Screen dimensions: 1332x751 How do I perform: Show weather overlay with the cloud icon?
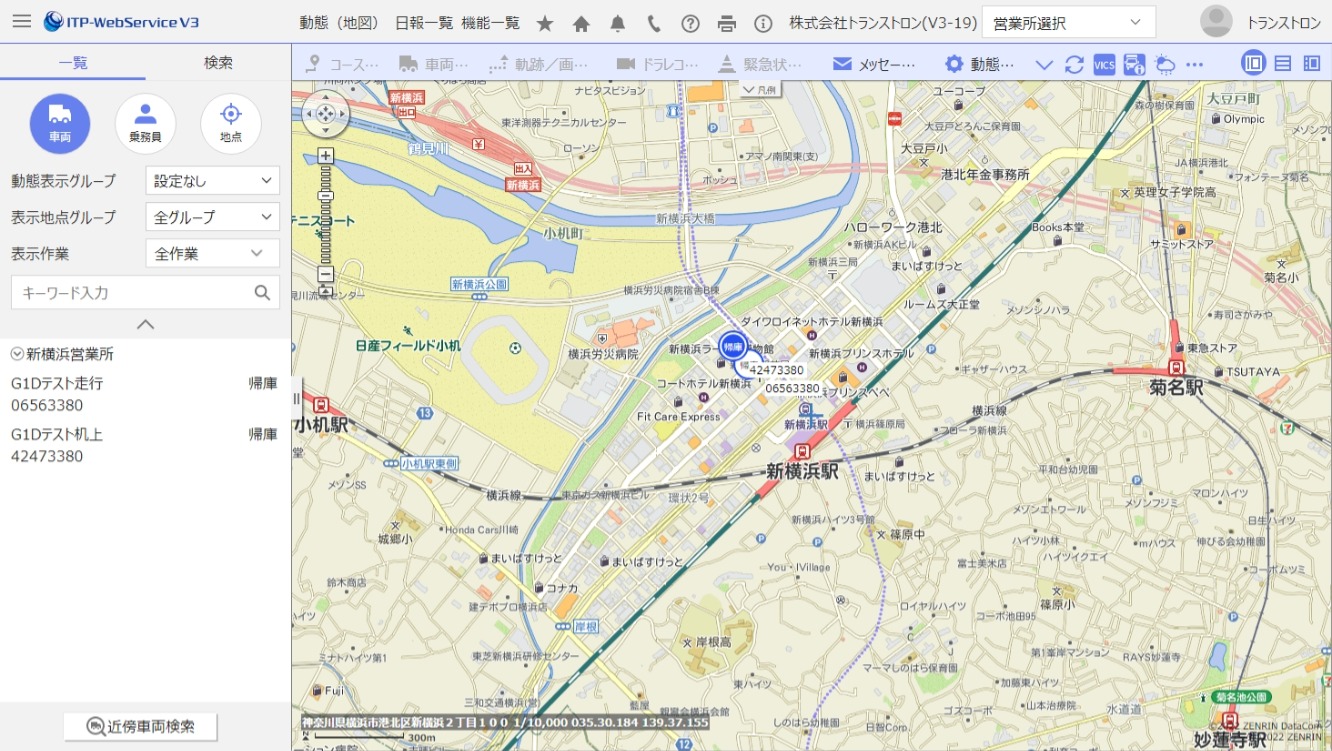point(1165,64)
